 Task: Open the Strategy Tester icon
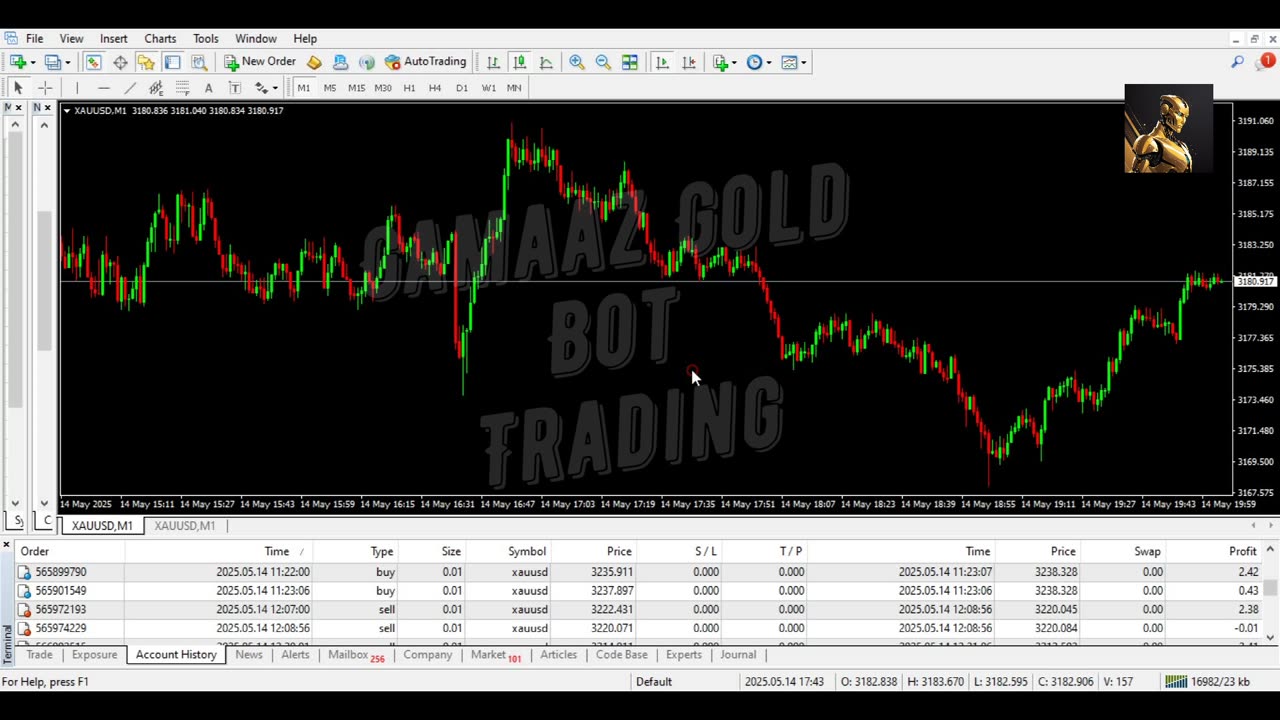point(199,62)
